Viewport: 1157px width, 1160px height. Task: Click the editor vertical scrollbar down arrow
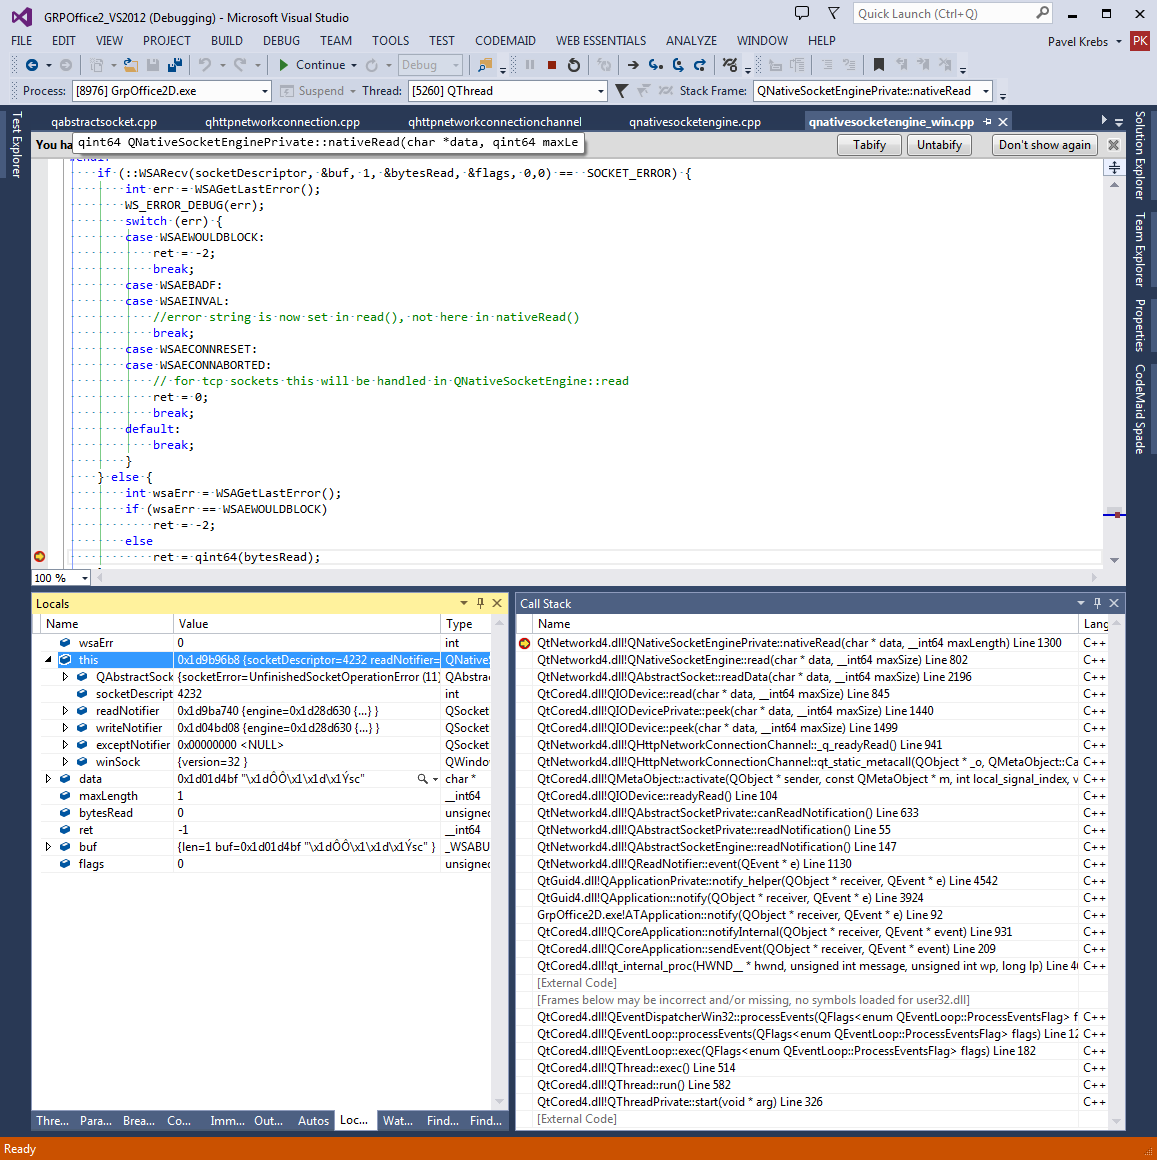(x=1114, y=560)
